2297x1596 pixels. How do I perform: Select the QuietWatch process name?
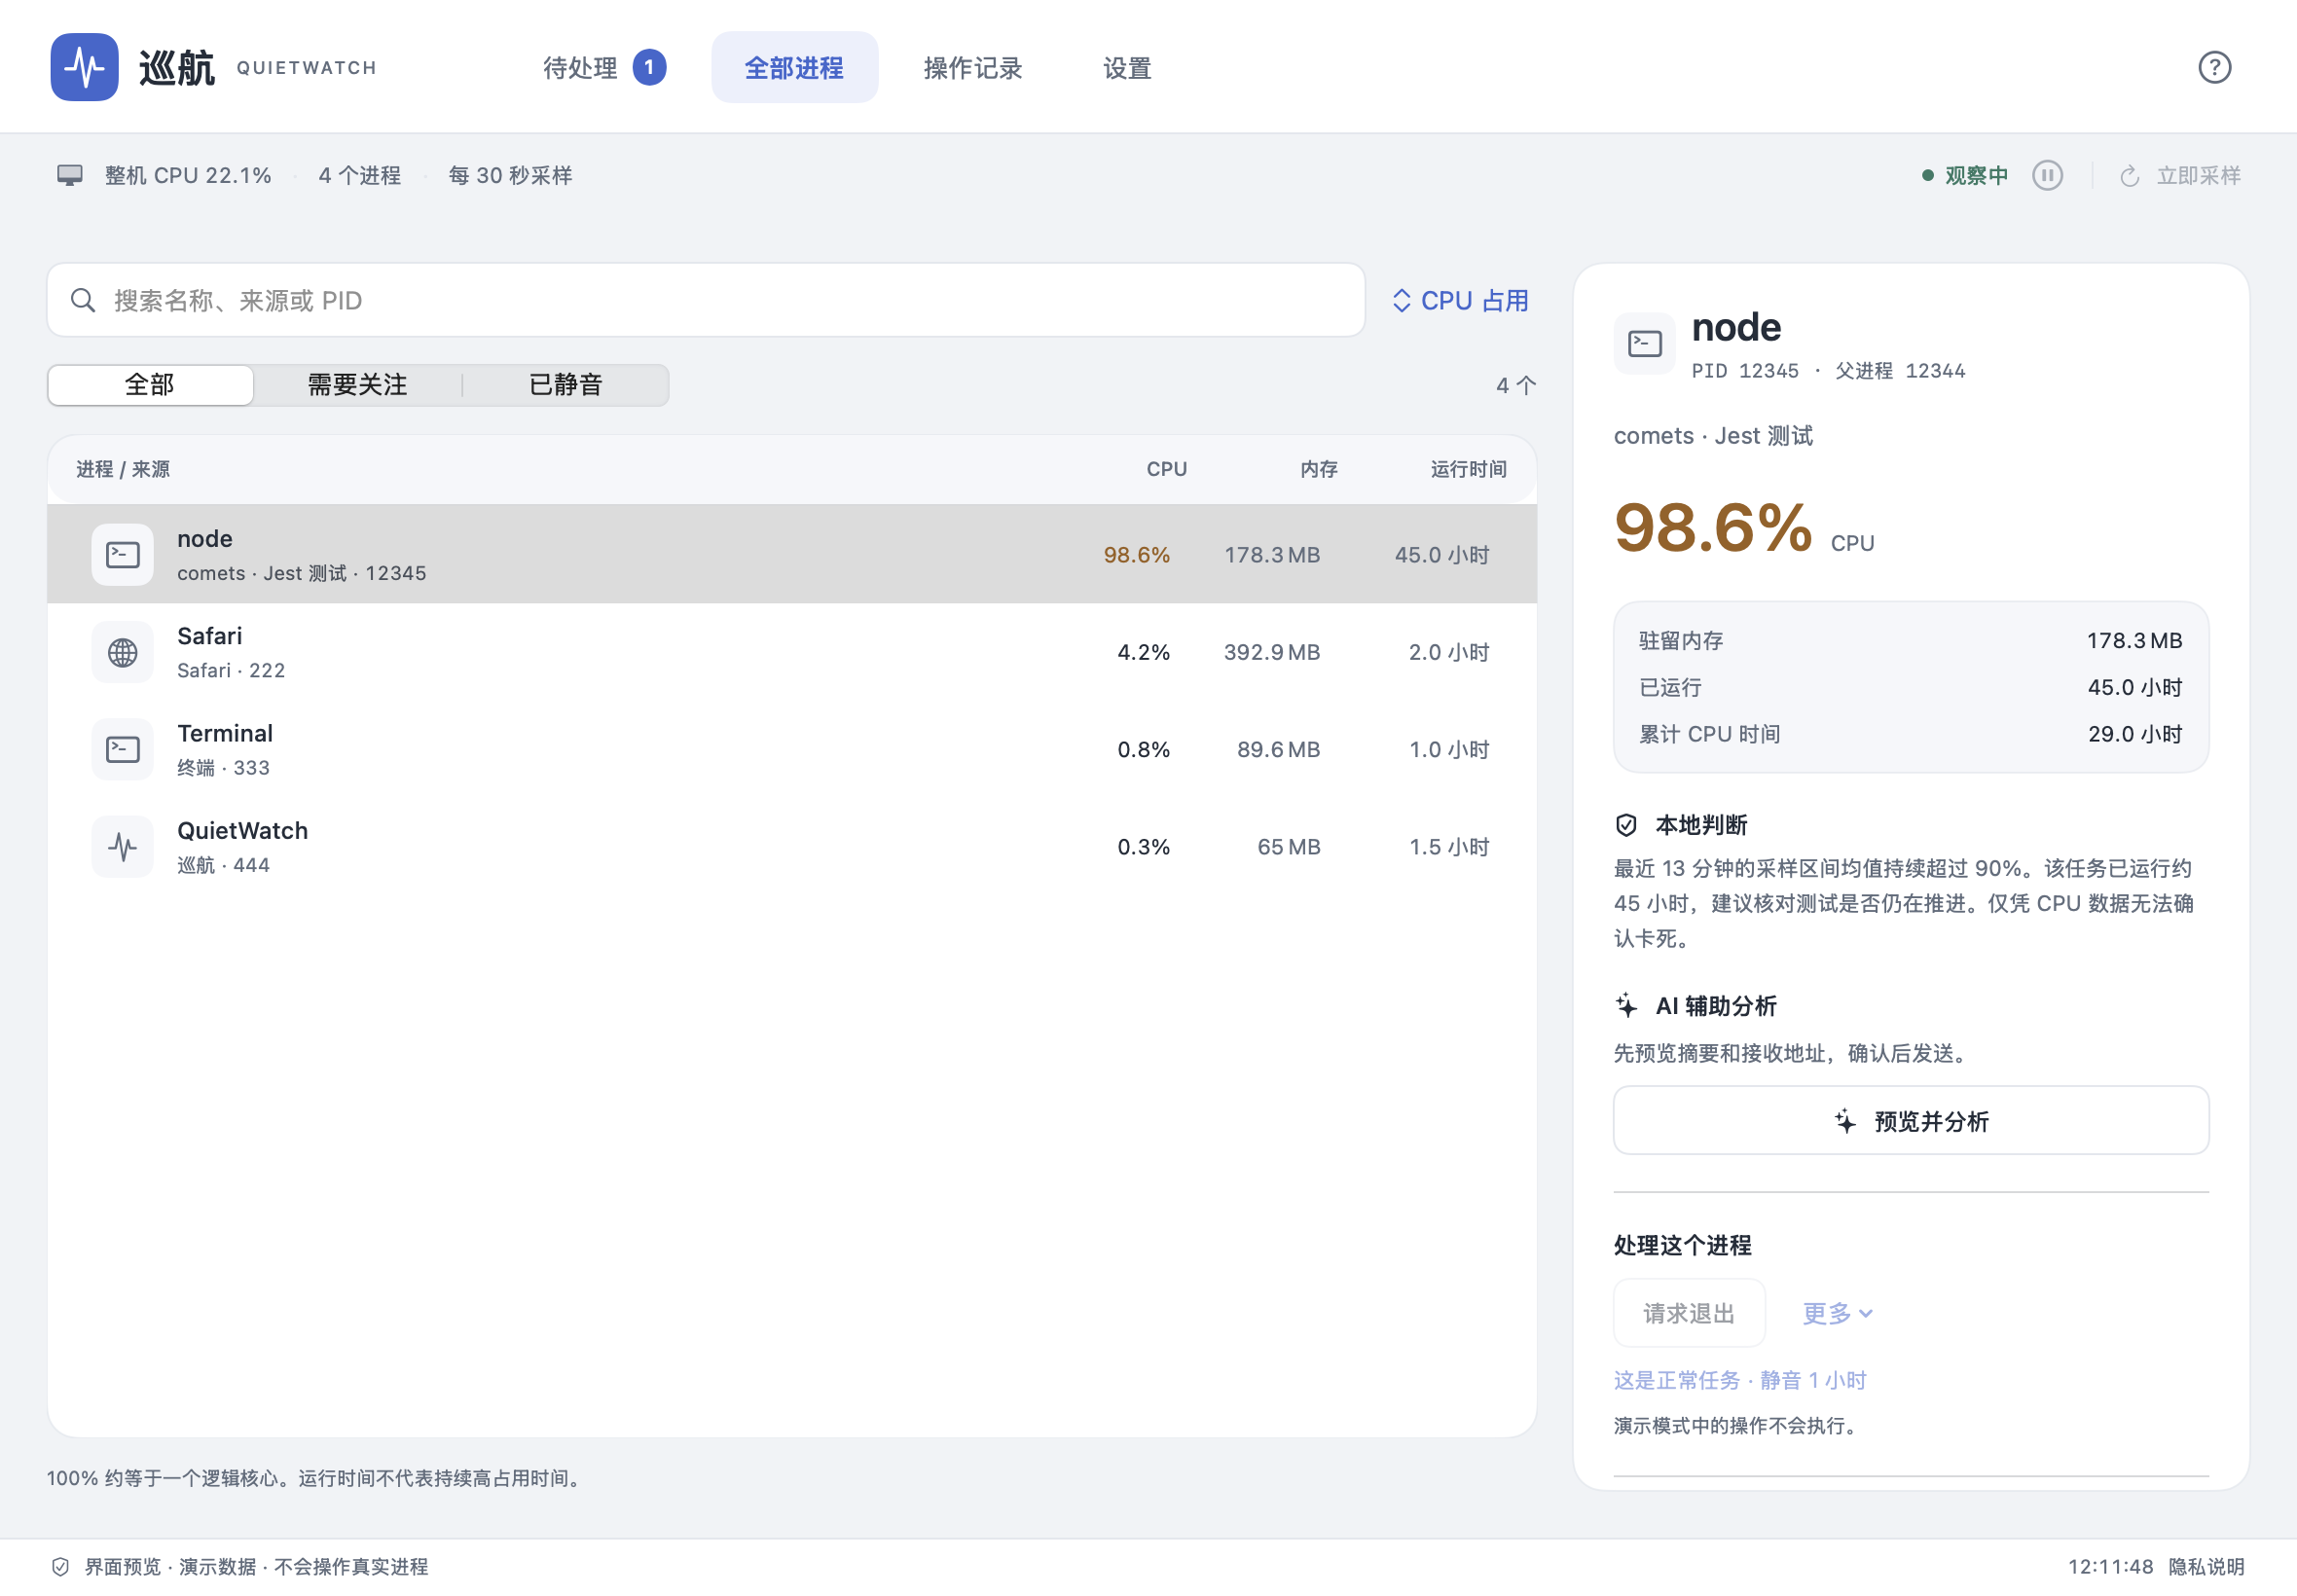click(x=242, y=830)
